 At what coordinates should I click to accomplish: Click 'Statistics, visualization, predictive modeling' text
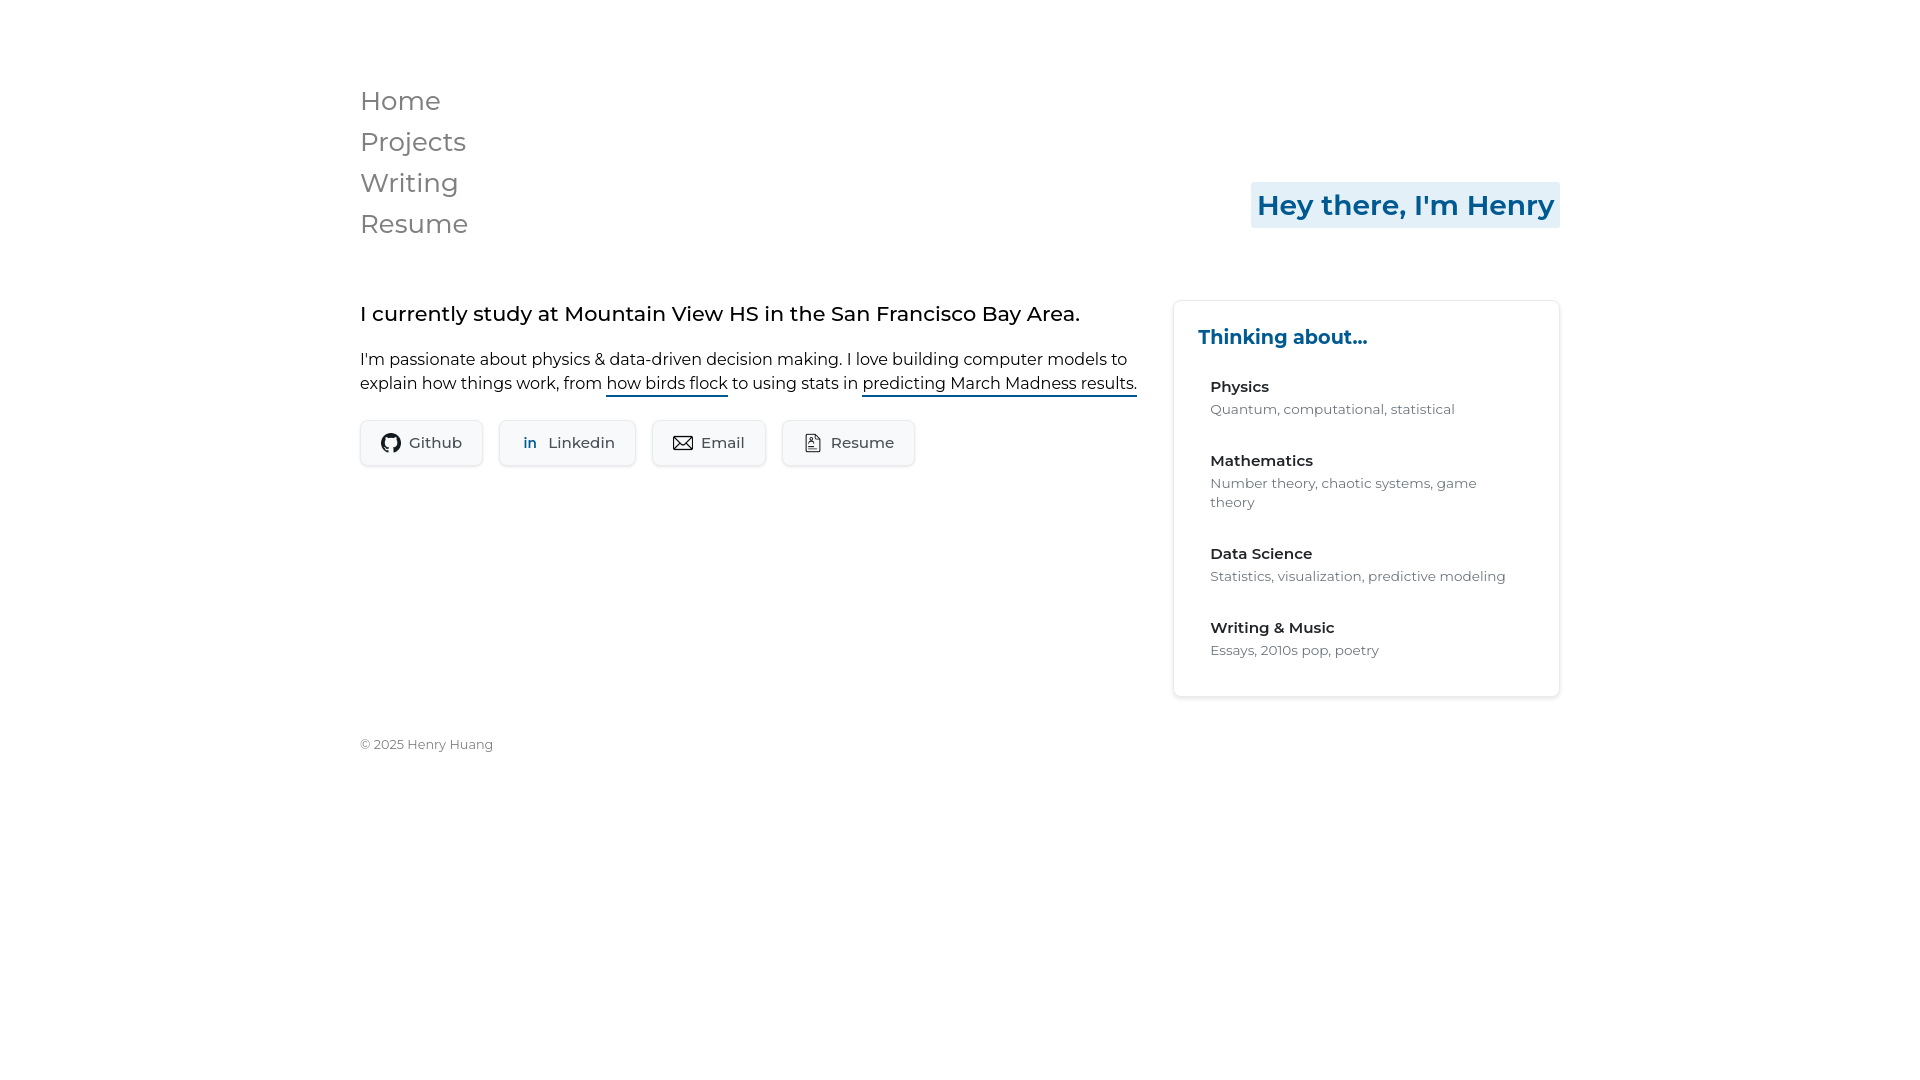pos(1357,576)
